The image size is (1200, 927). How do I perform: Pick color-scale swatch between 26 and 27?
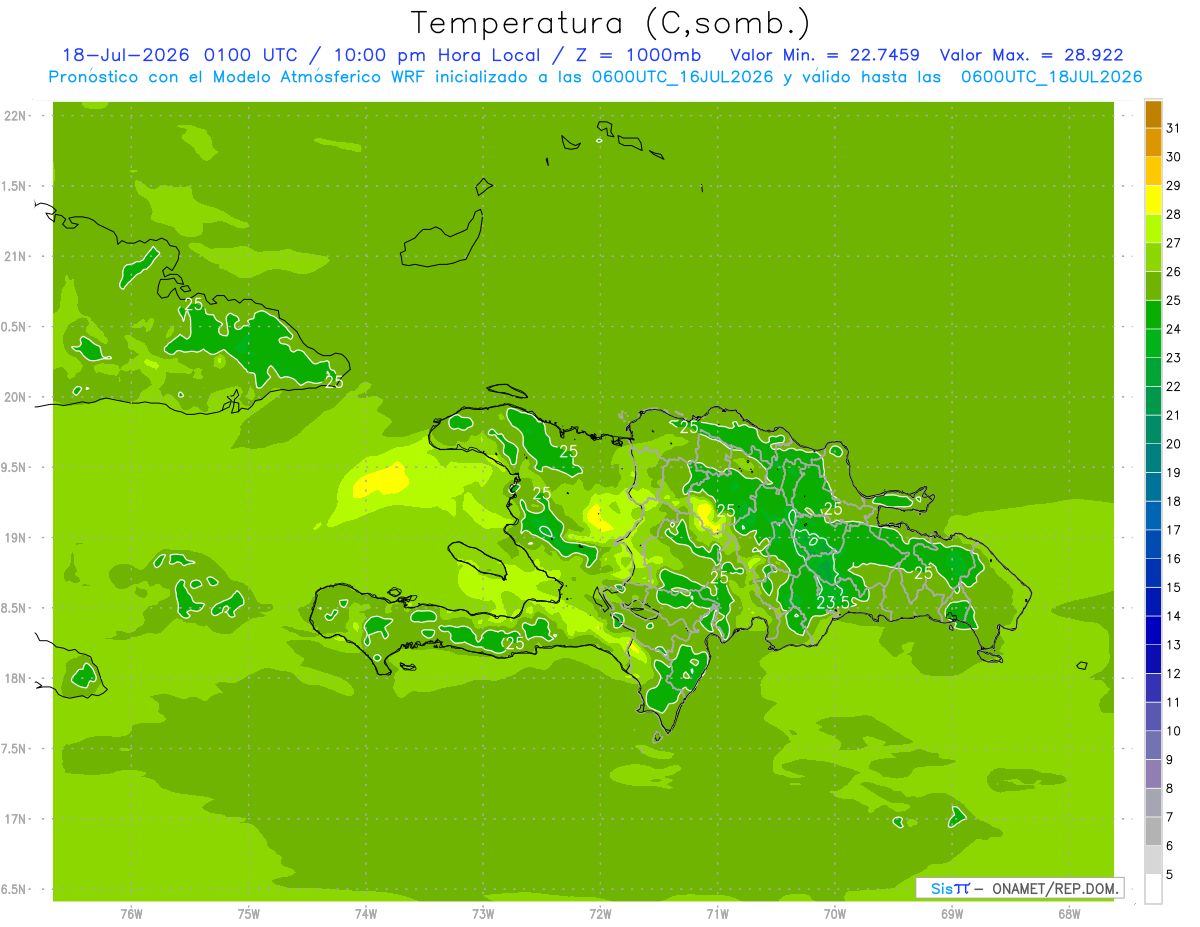[1153, 258]
